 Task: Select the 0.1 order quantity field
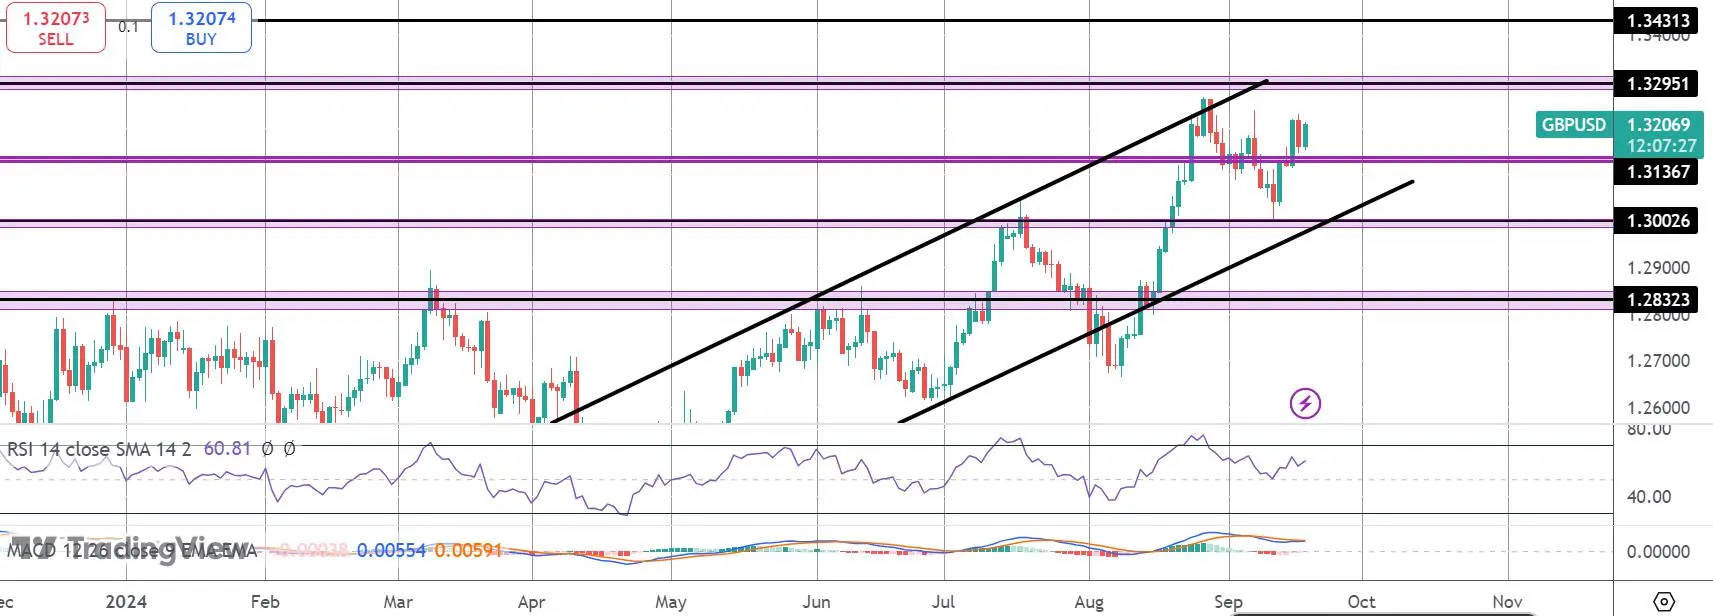pos(128,27)
